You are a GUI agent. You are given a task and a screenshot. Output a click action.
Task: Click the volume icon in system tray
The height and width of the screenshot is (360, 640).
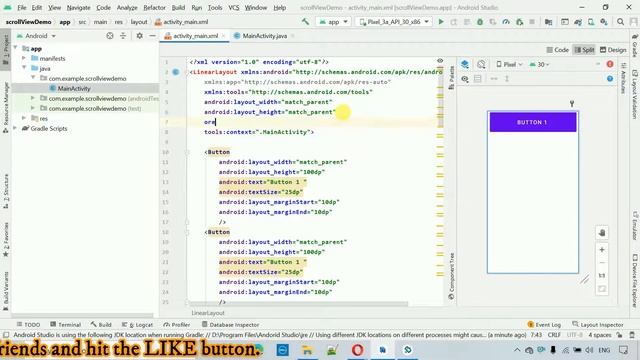[x=589, y=350]
